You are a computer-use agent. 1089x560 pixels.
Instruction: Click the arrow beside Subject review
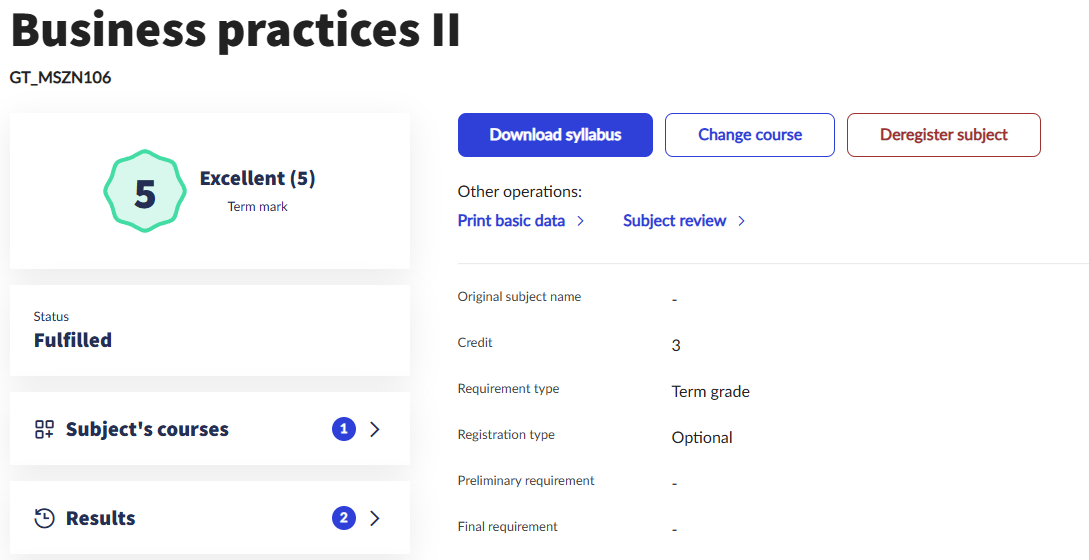(x=741, y=221)
